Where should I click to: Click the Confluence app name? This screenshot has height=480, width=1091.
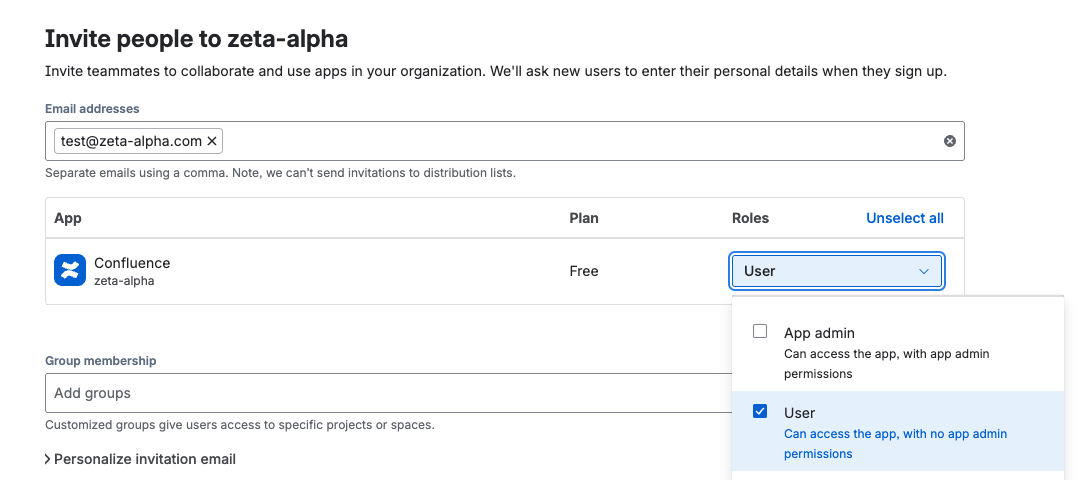pos(132,263)
